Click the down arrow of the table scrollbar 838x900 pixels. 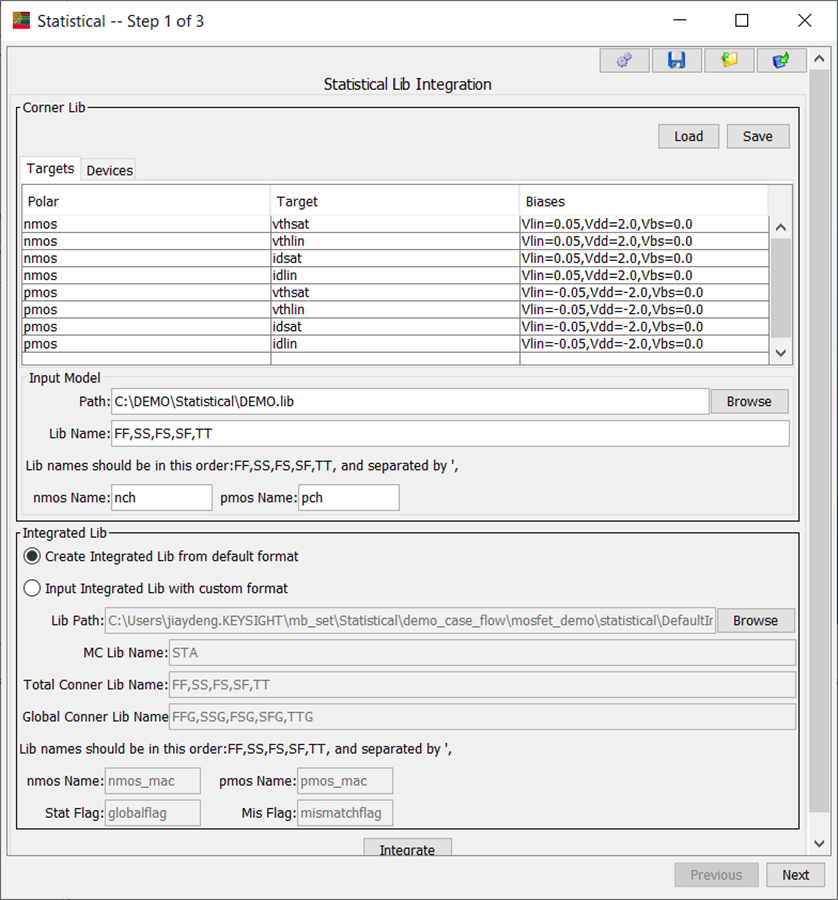pyautogui.click(x=781, y=353)
